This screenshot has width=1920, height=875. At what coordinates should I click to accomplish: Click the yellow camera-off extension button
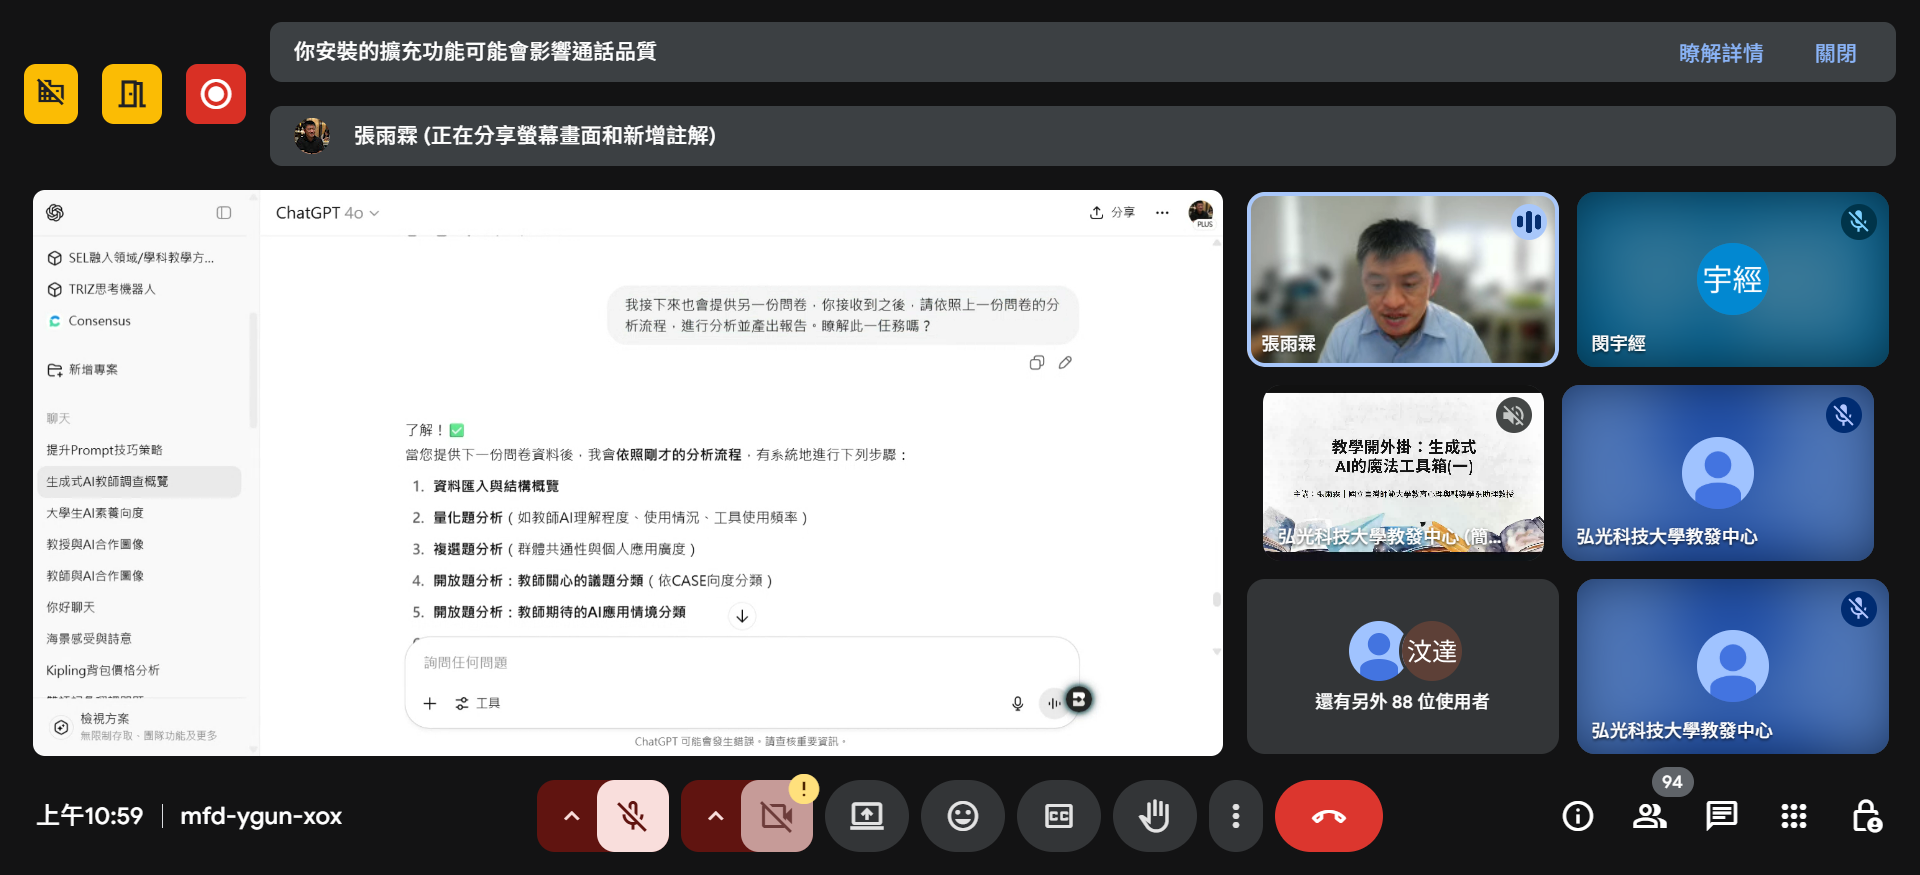coord(51,94)
